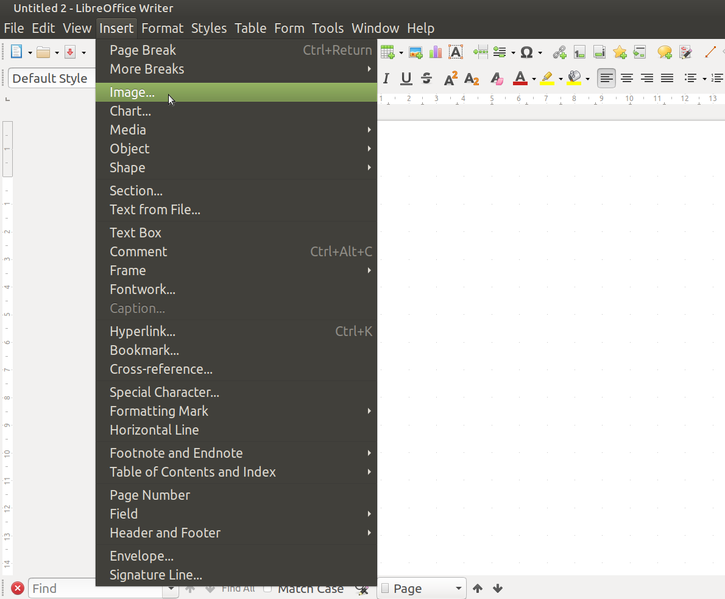Click the Insert Cross-reference icon
The height and width of the screenshot is (599, 725).
point(639,52)
